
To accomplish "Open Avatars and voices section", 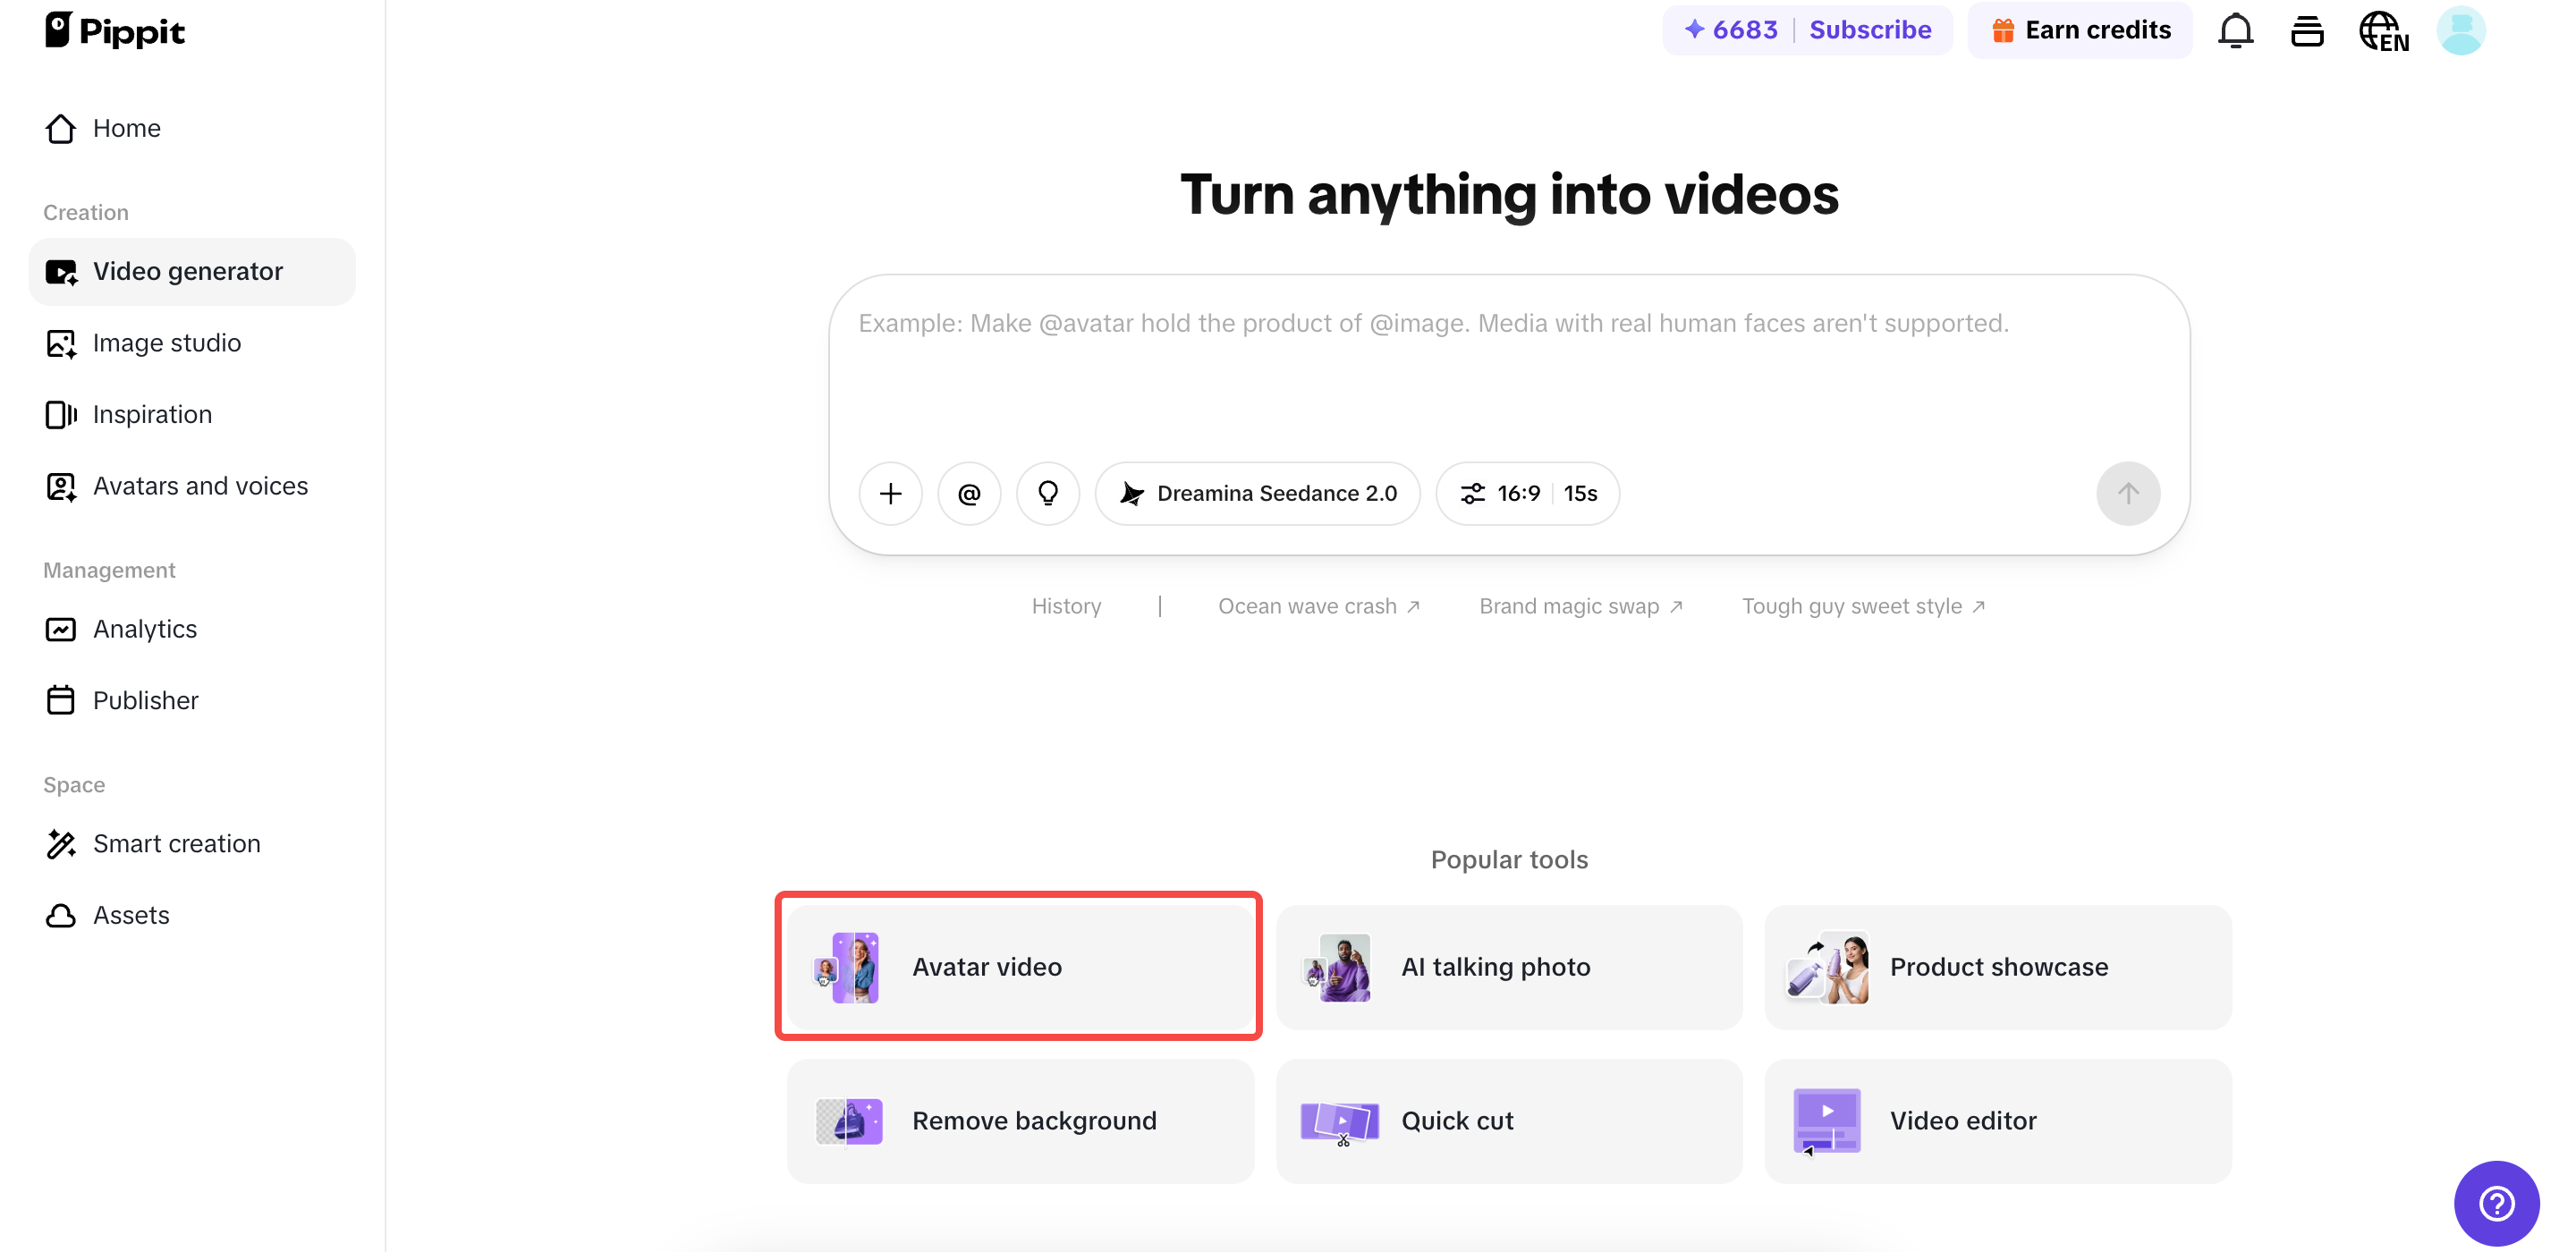I will (200, 486).
